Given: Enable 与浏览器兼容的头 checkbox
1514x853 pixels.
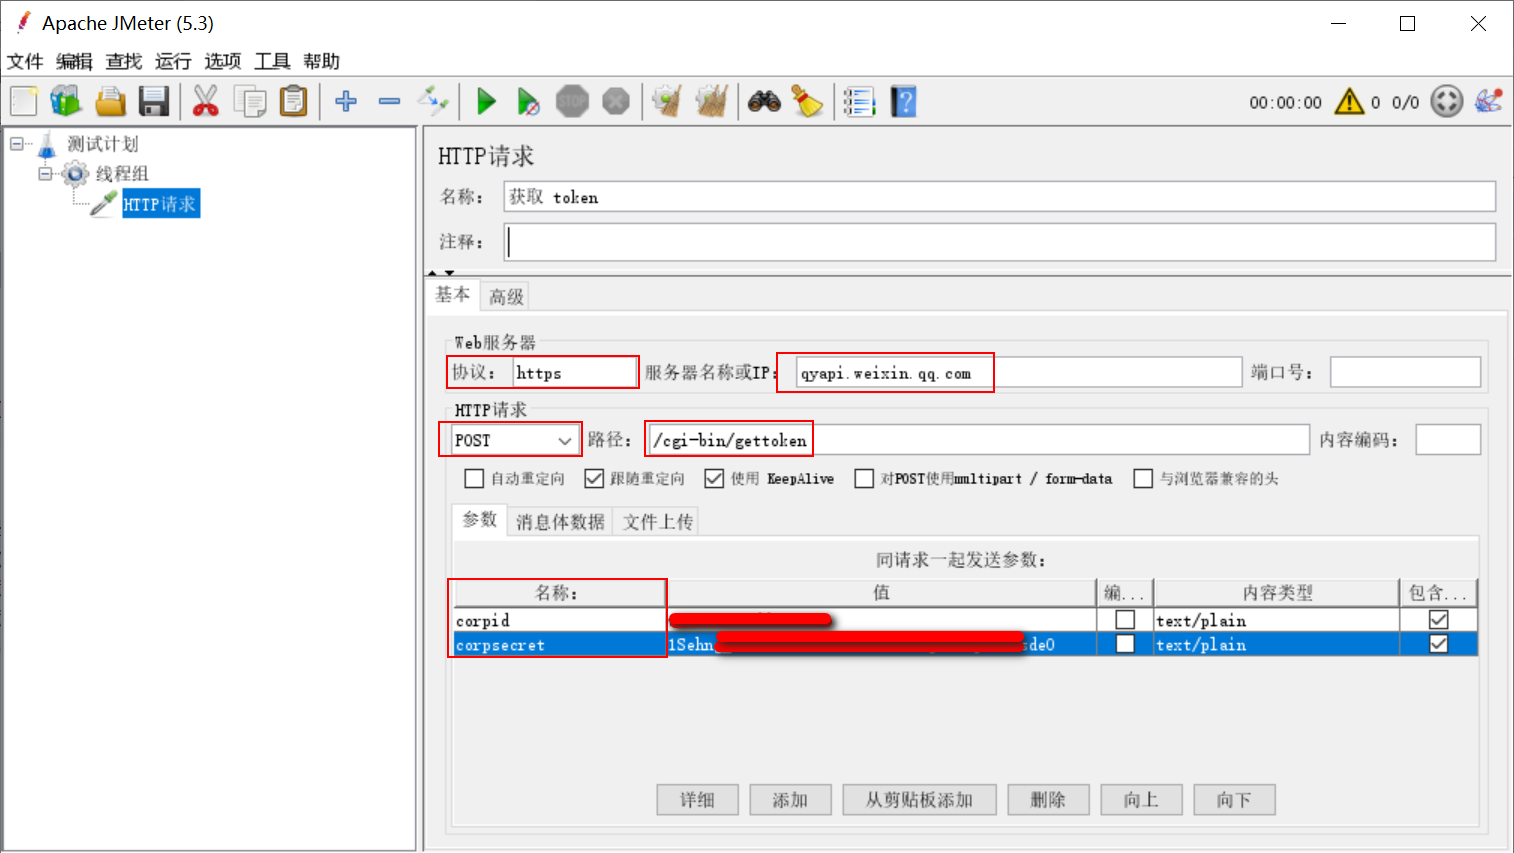Looking at the screenshot, I should pos(1143,479).
